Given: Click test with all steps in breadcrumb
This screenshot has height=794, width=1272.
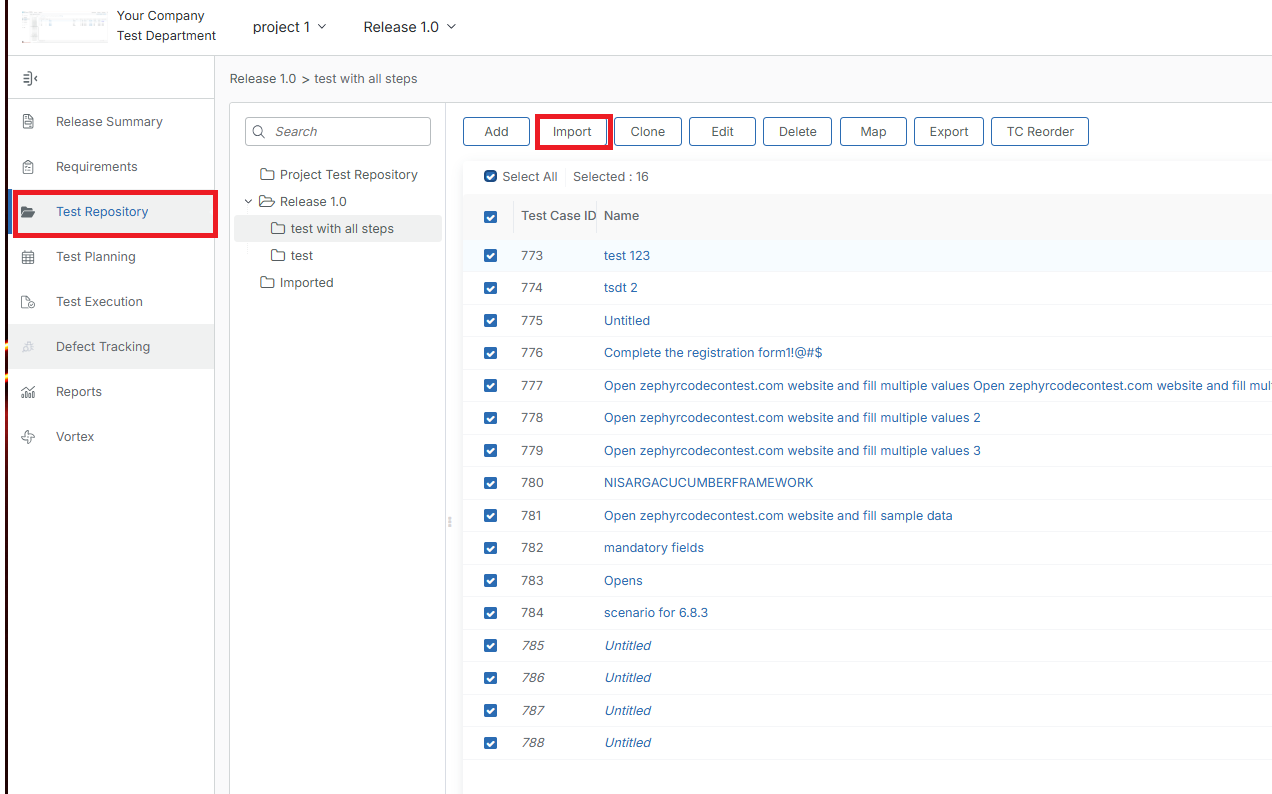Looking at the screenshot, I should 366,78.
